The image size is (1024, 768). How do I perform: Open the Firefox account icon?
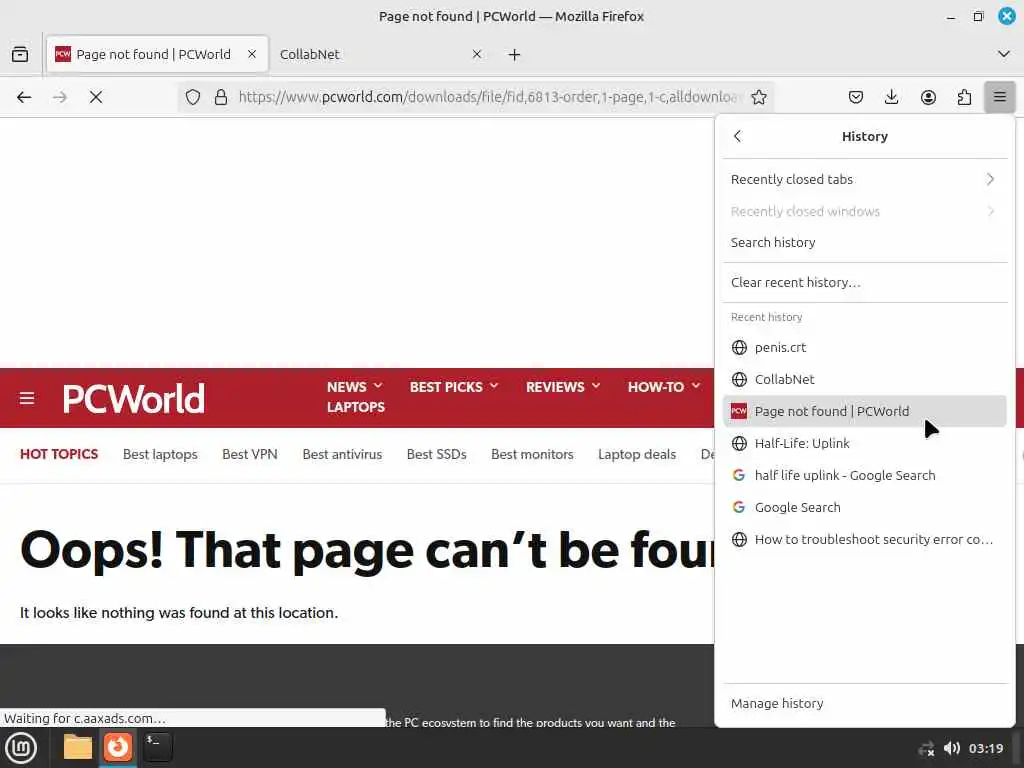928,97
